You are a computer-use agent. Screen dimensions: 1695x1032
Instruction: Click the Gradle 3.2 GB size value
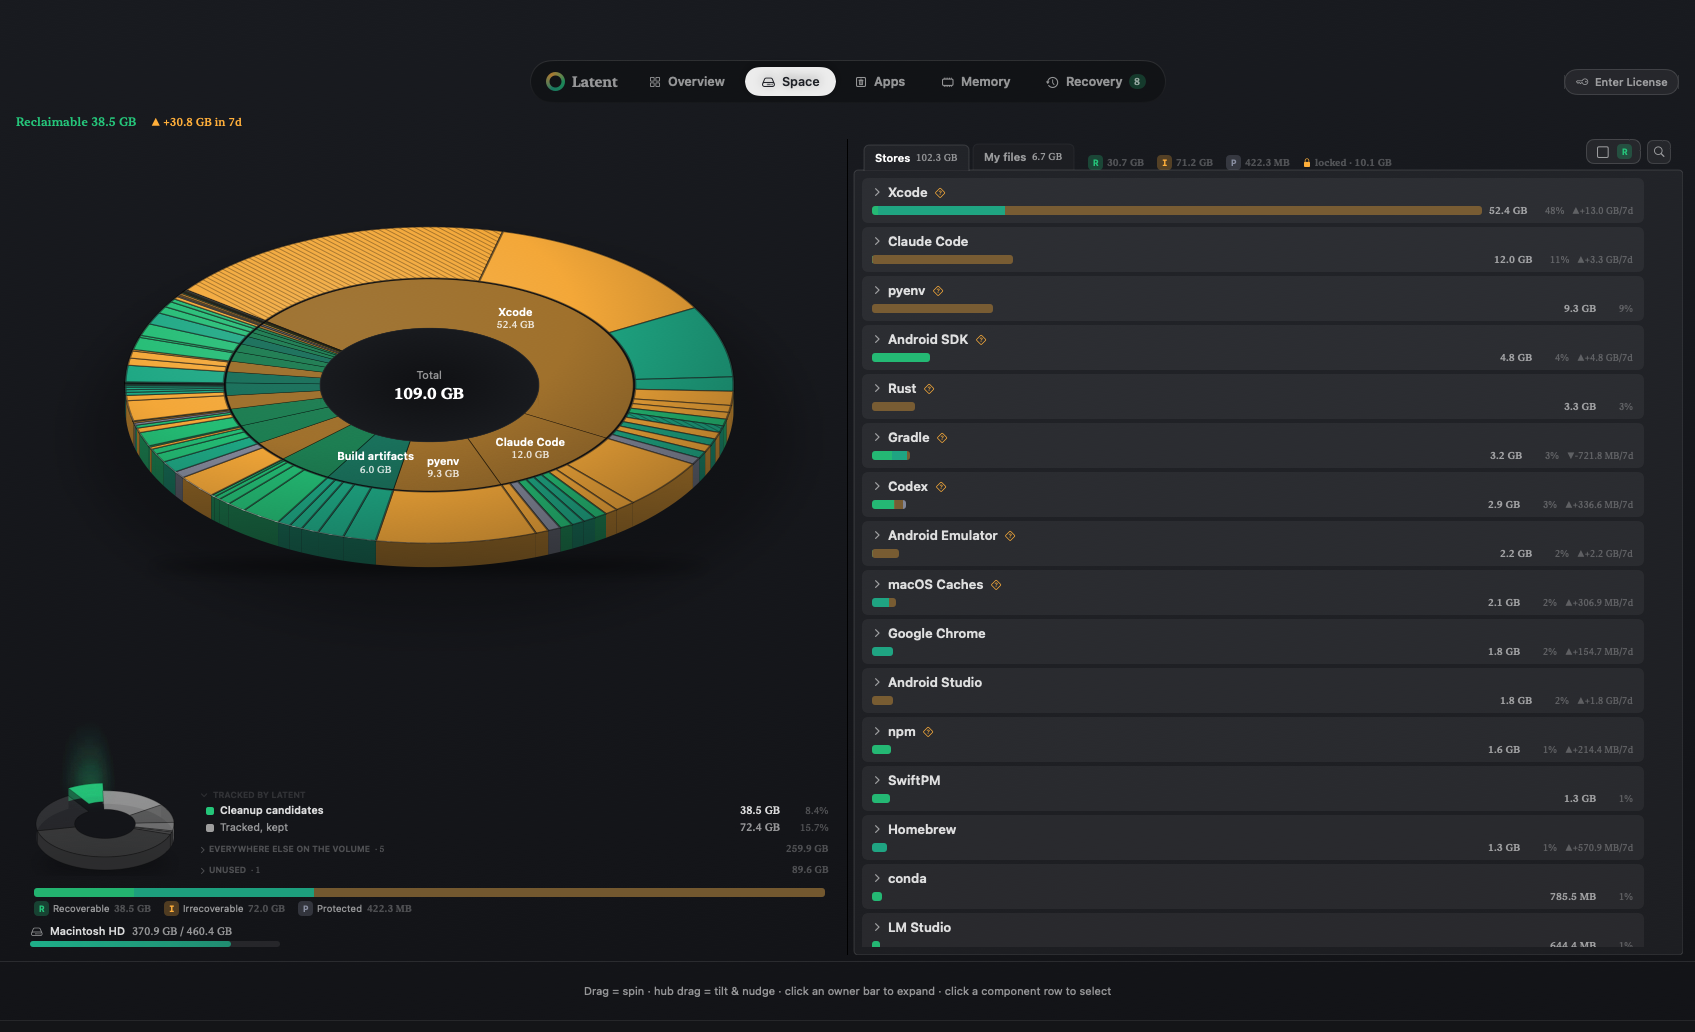click(x=1506, y=456)
